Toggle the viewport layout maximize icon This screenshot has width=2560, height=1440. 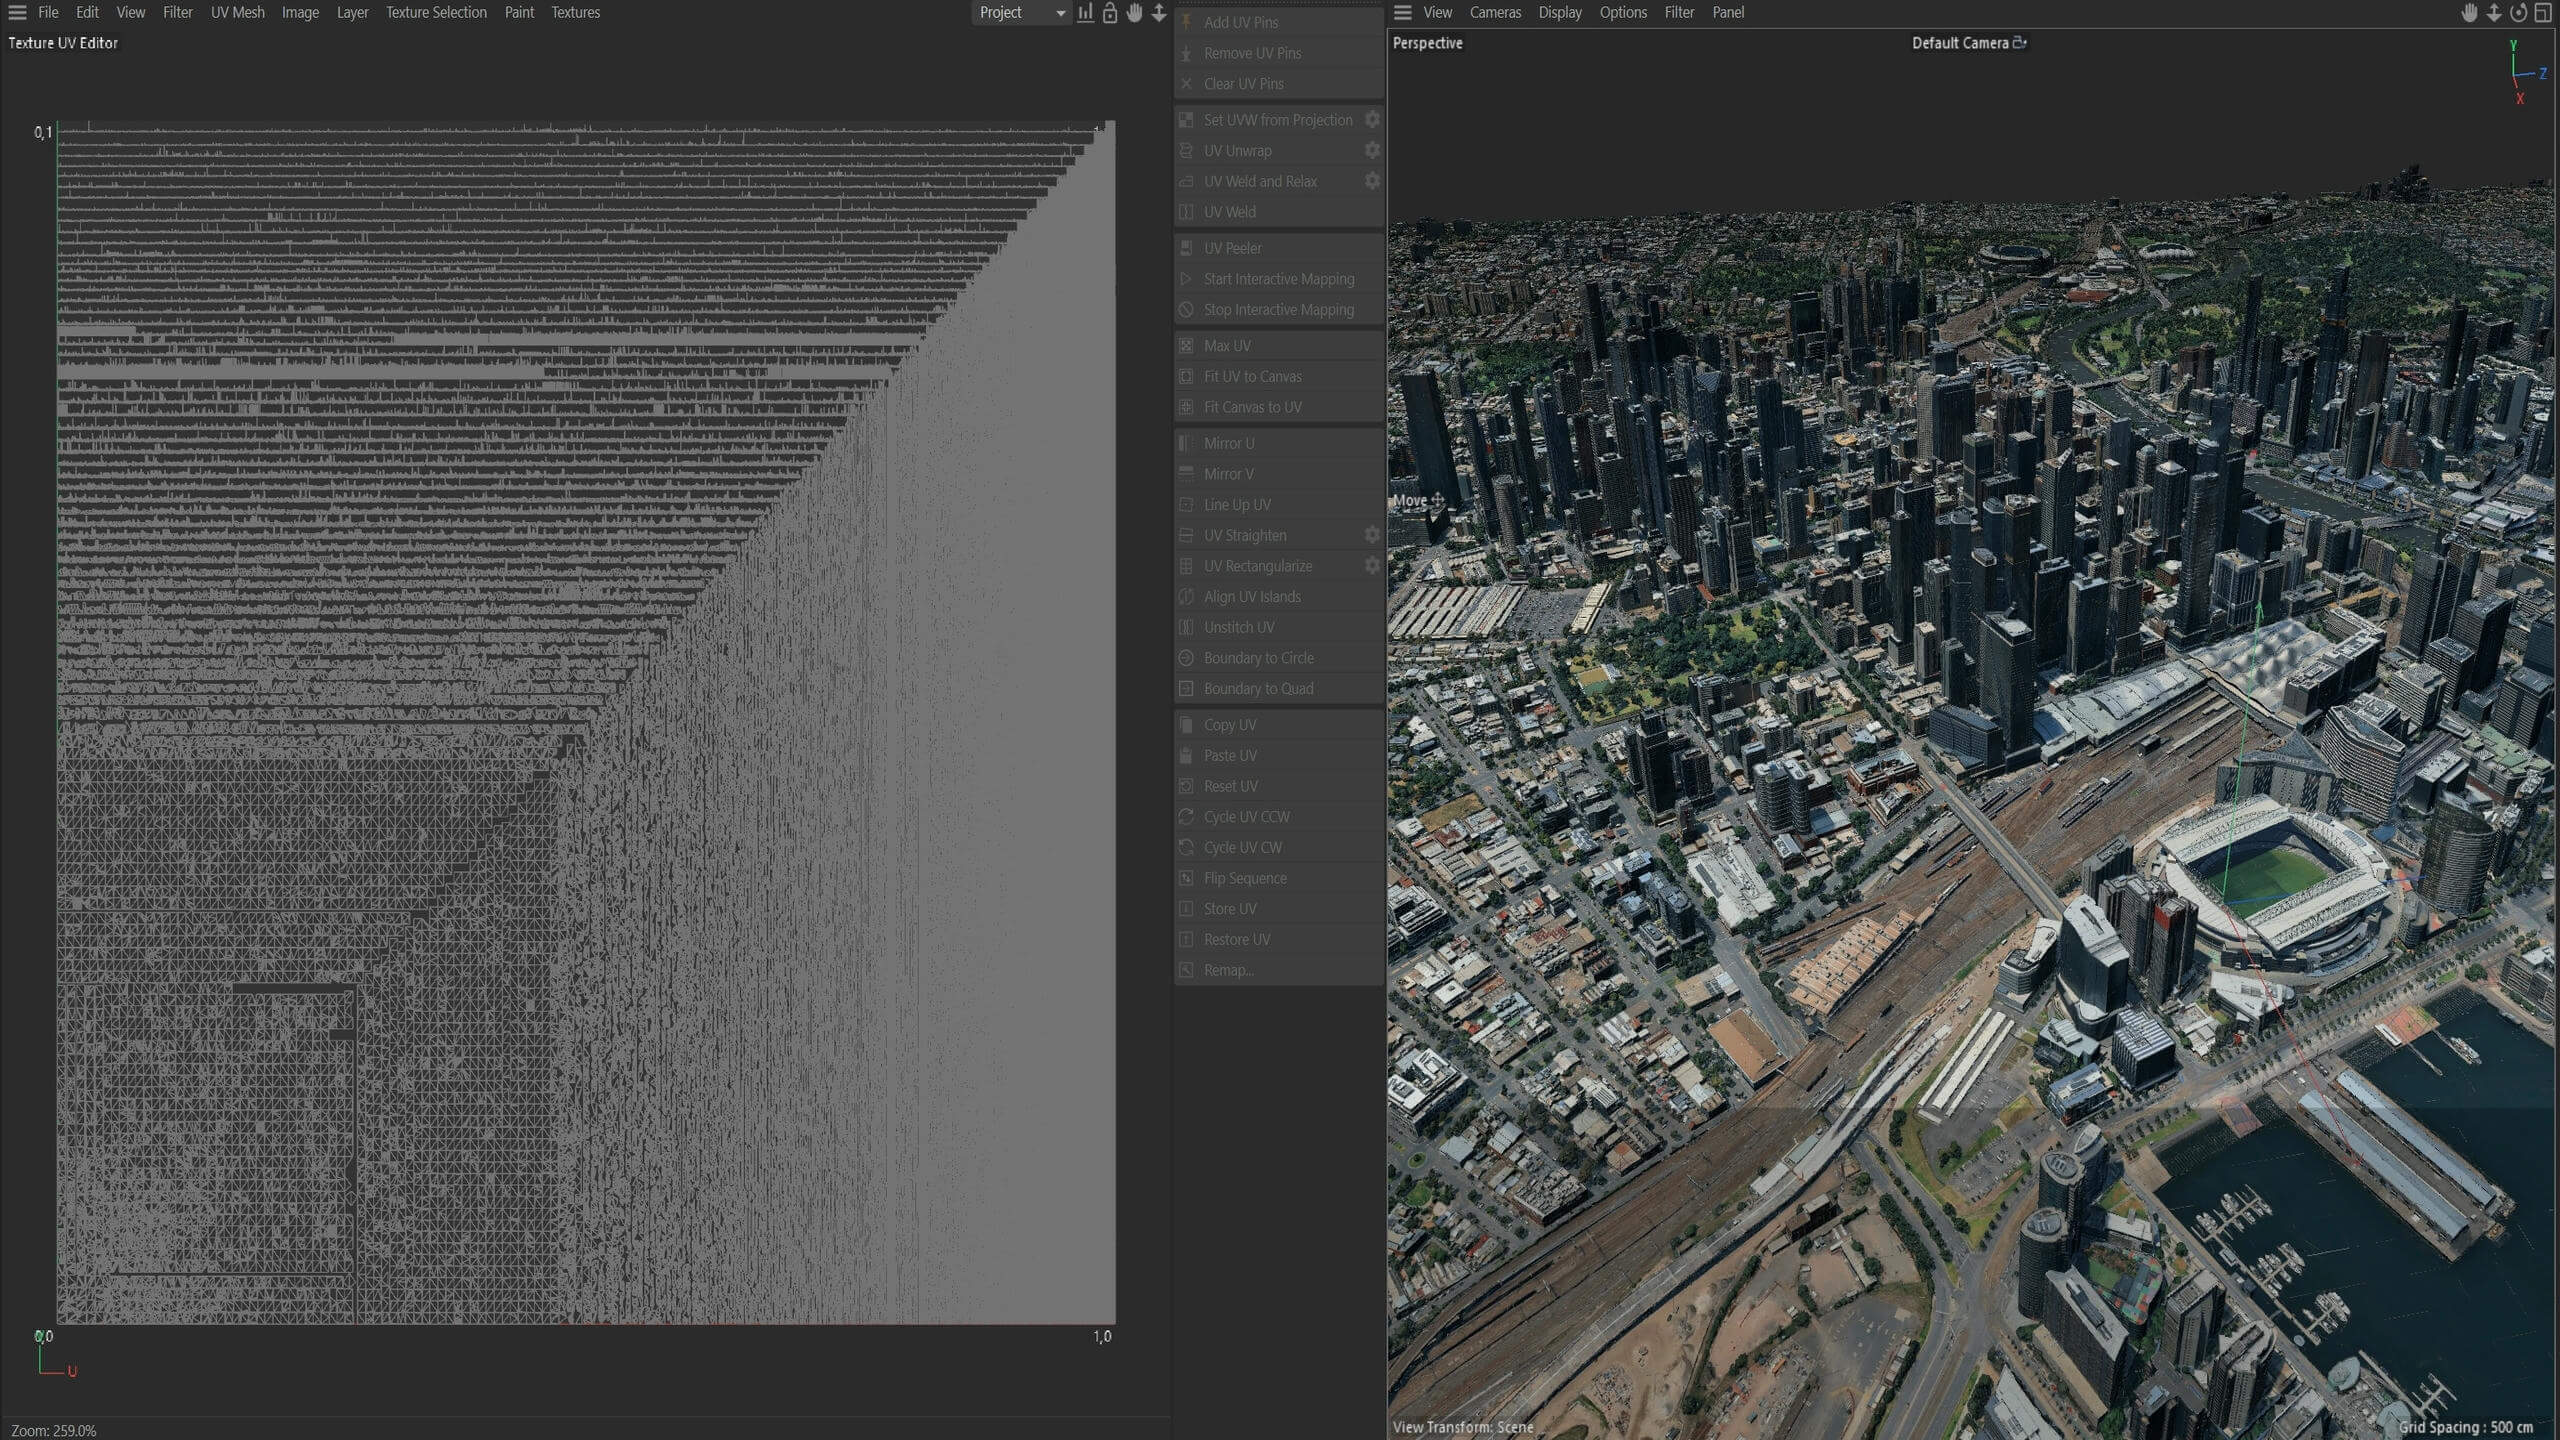(2543, 13)
